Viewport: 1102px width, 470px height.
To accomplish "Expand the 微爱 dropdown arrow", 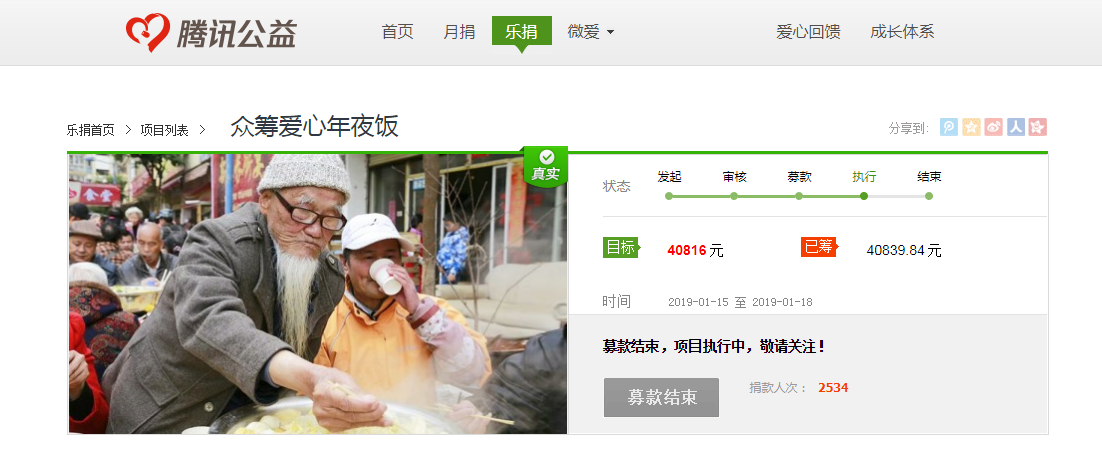I will pyautogui.click(x=610, y=32).
